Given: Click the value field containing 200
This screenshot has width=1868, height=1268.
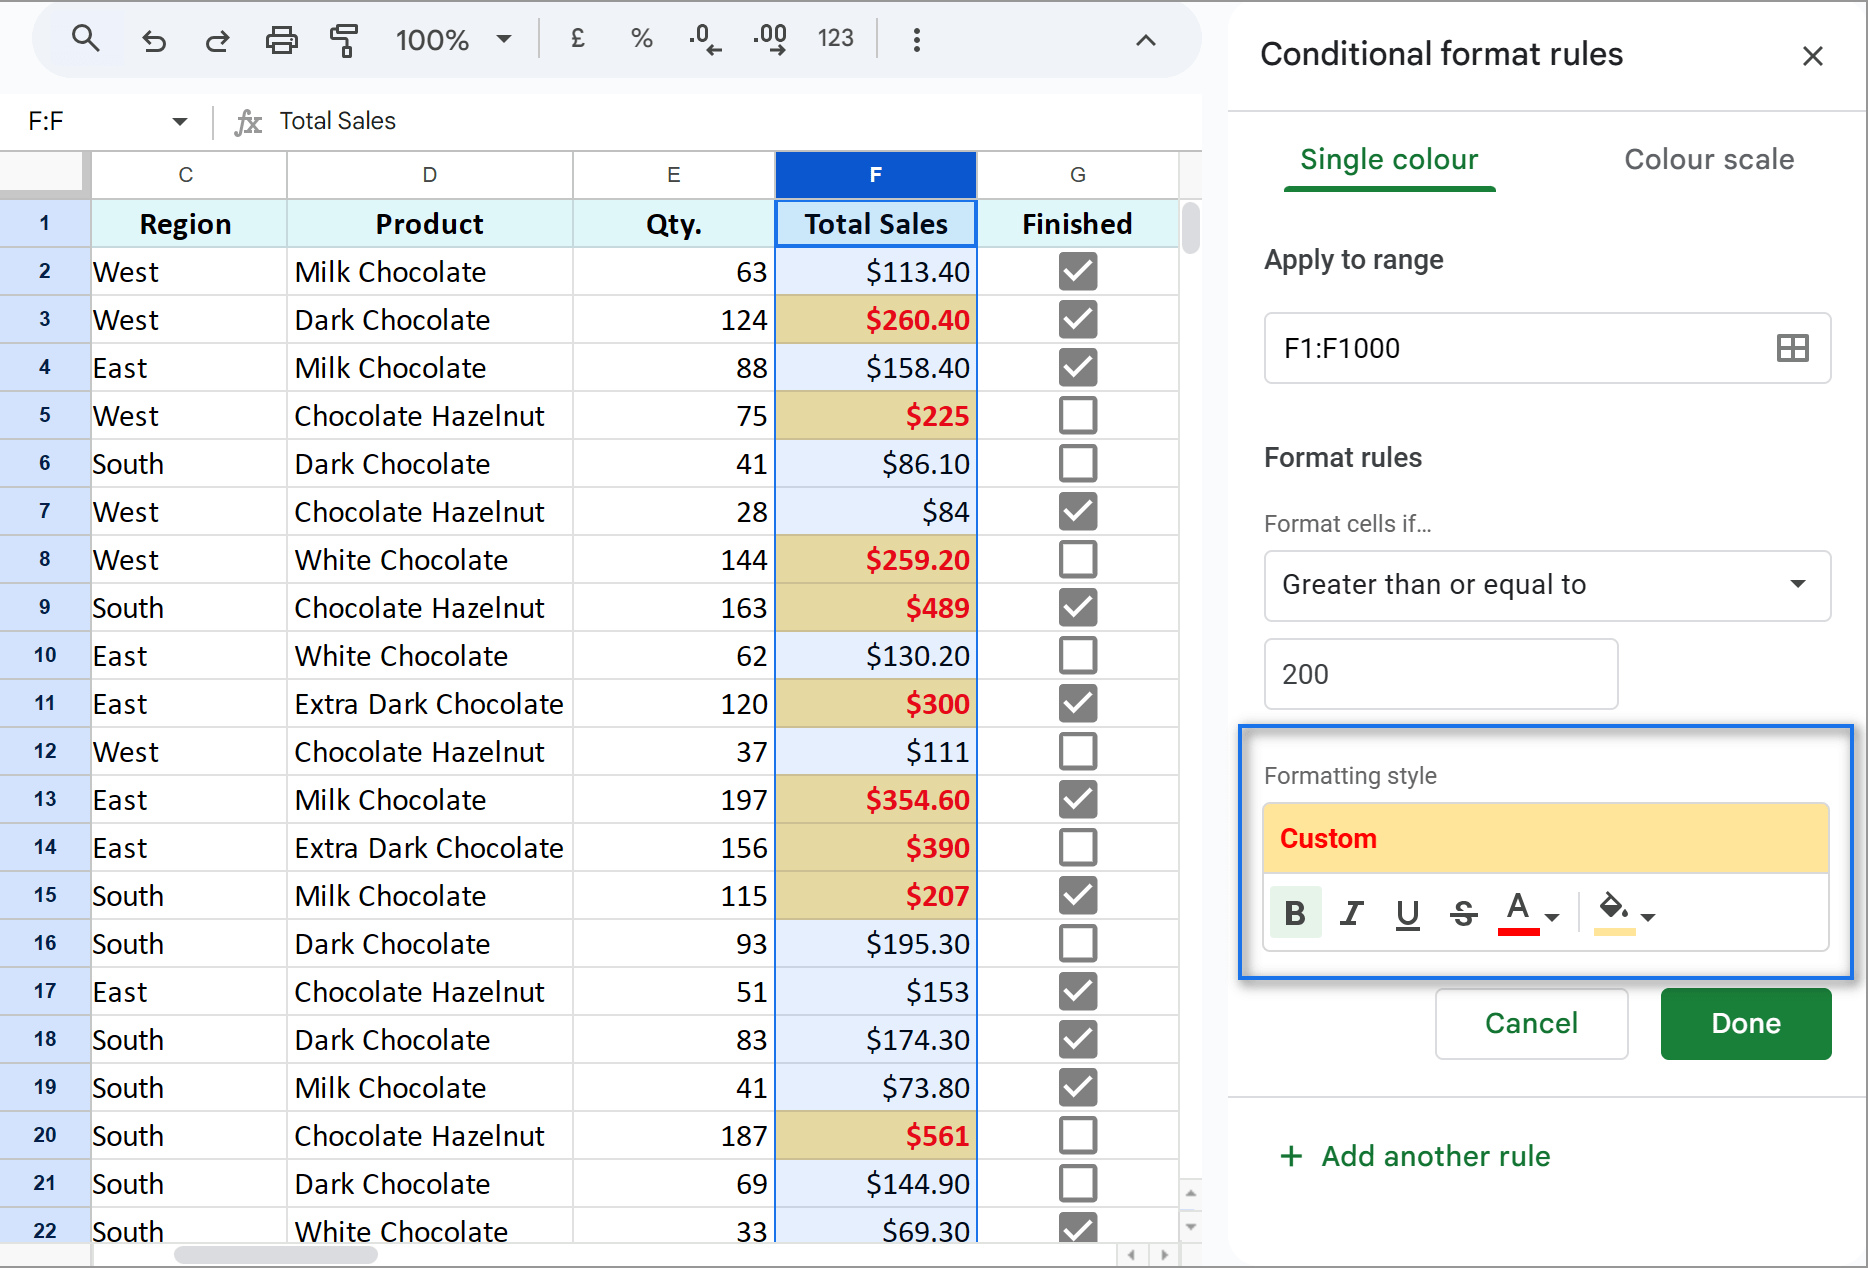Looking at the screenshot, I should pyautogui.click(x=1440, y=674).
